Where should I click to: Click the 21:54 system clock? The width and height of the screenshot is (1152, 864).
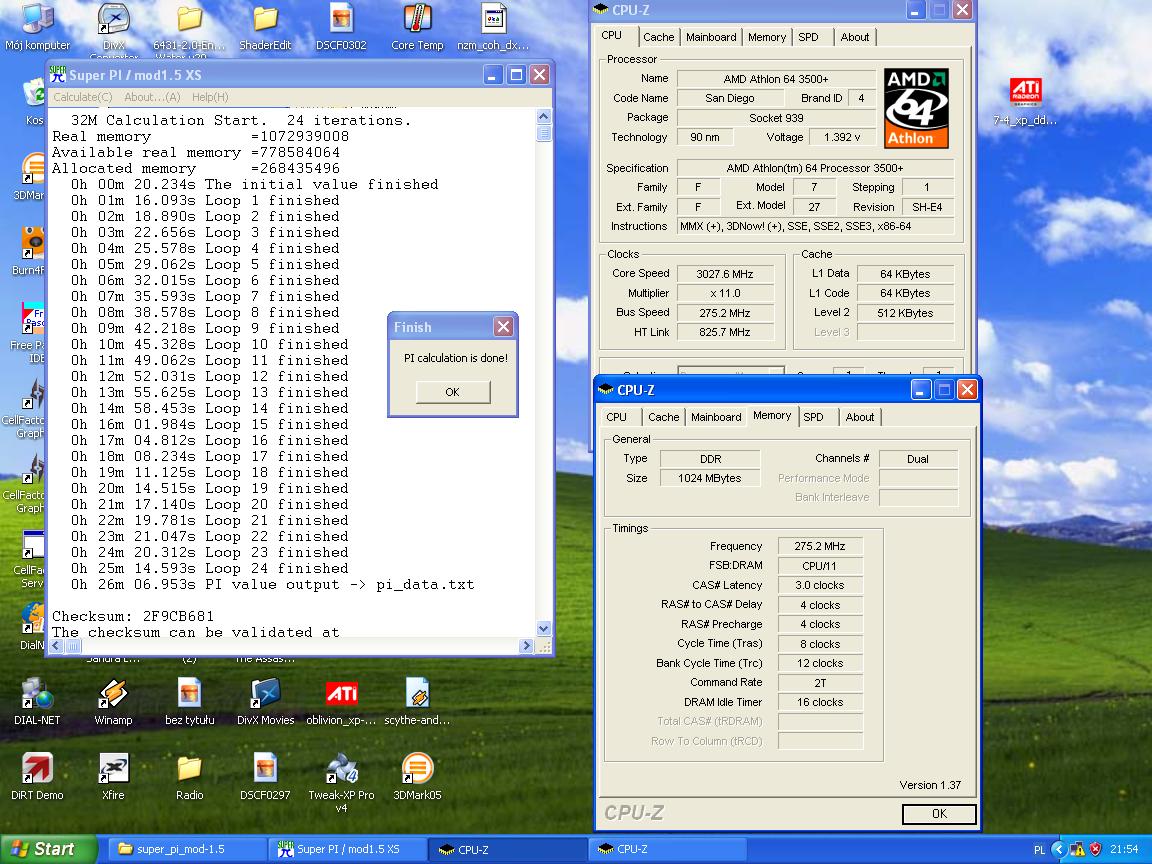click(1124, 849)
